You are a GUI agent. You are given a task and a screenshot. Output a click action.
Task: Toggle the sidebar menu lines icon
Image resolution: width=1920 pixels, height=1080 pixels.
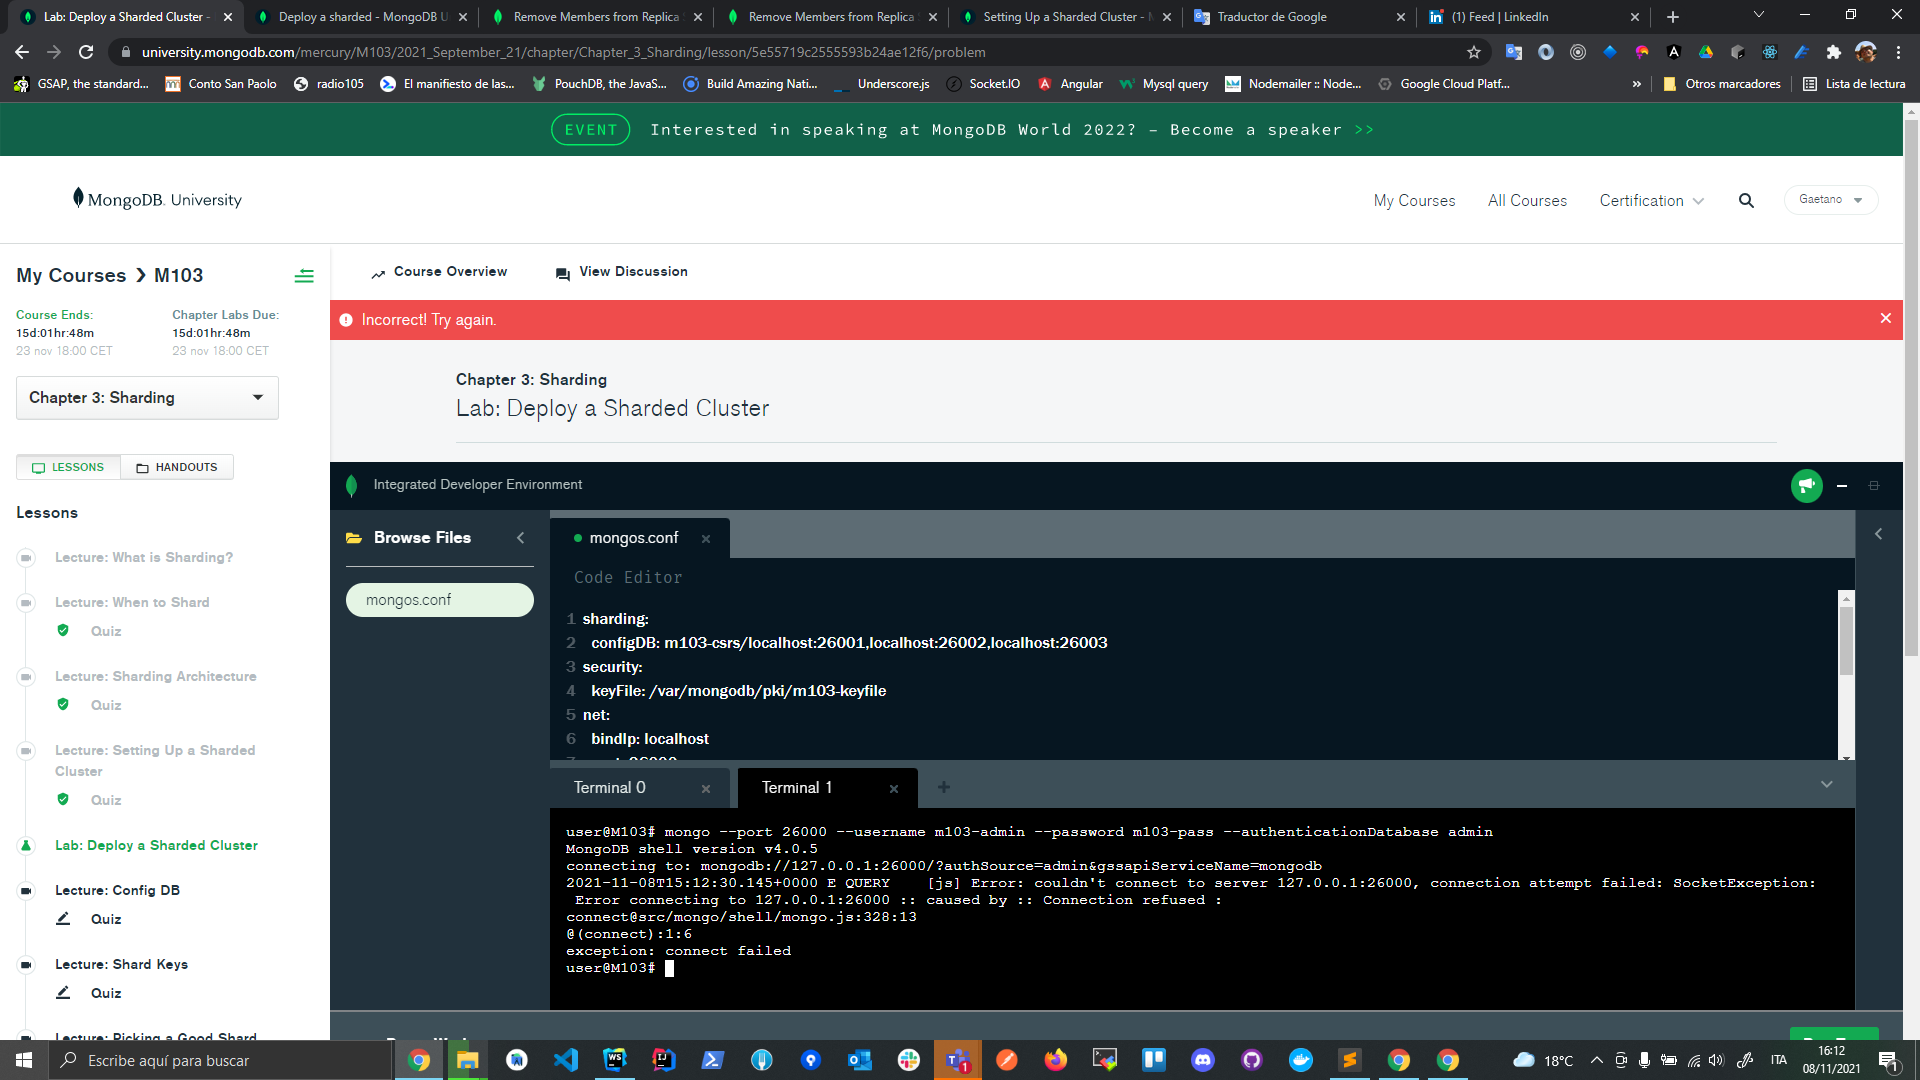(304, 276)
